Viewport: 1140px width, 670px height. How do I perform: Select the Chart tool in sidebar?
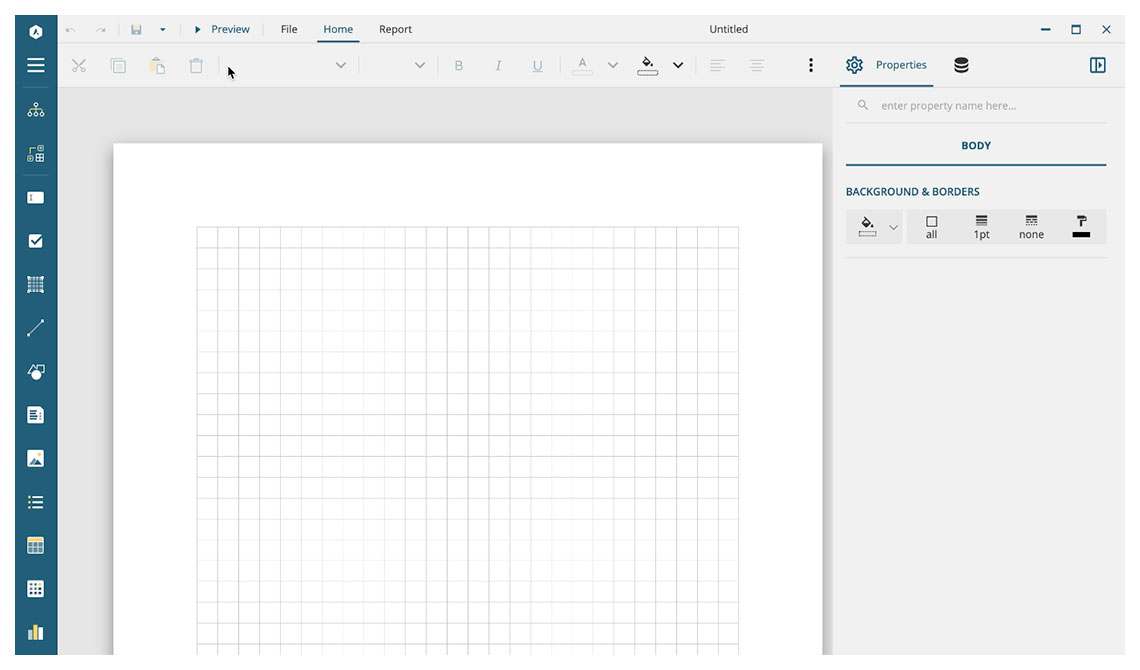[36, 632]
